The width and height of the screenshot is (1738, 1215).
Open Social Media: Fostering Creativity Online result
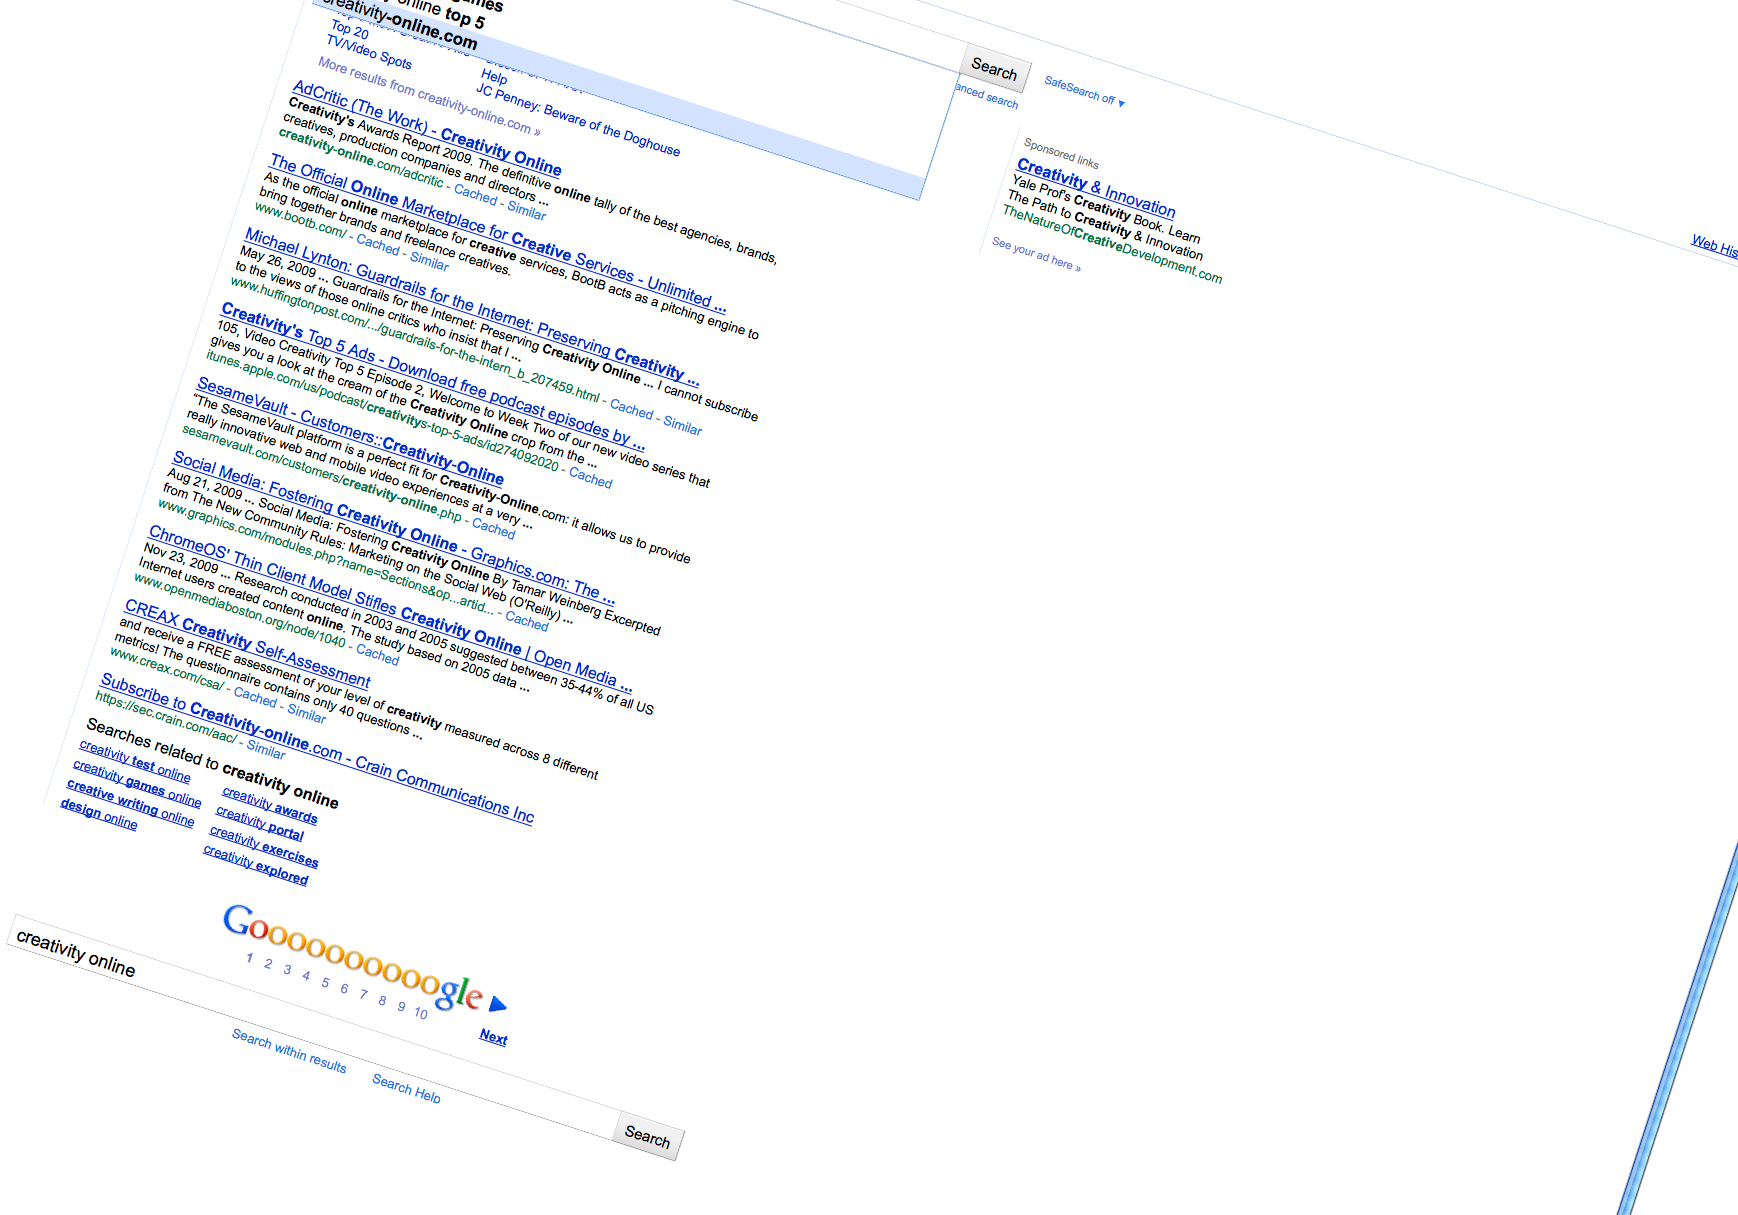(x=393, y=528)
